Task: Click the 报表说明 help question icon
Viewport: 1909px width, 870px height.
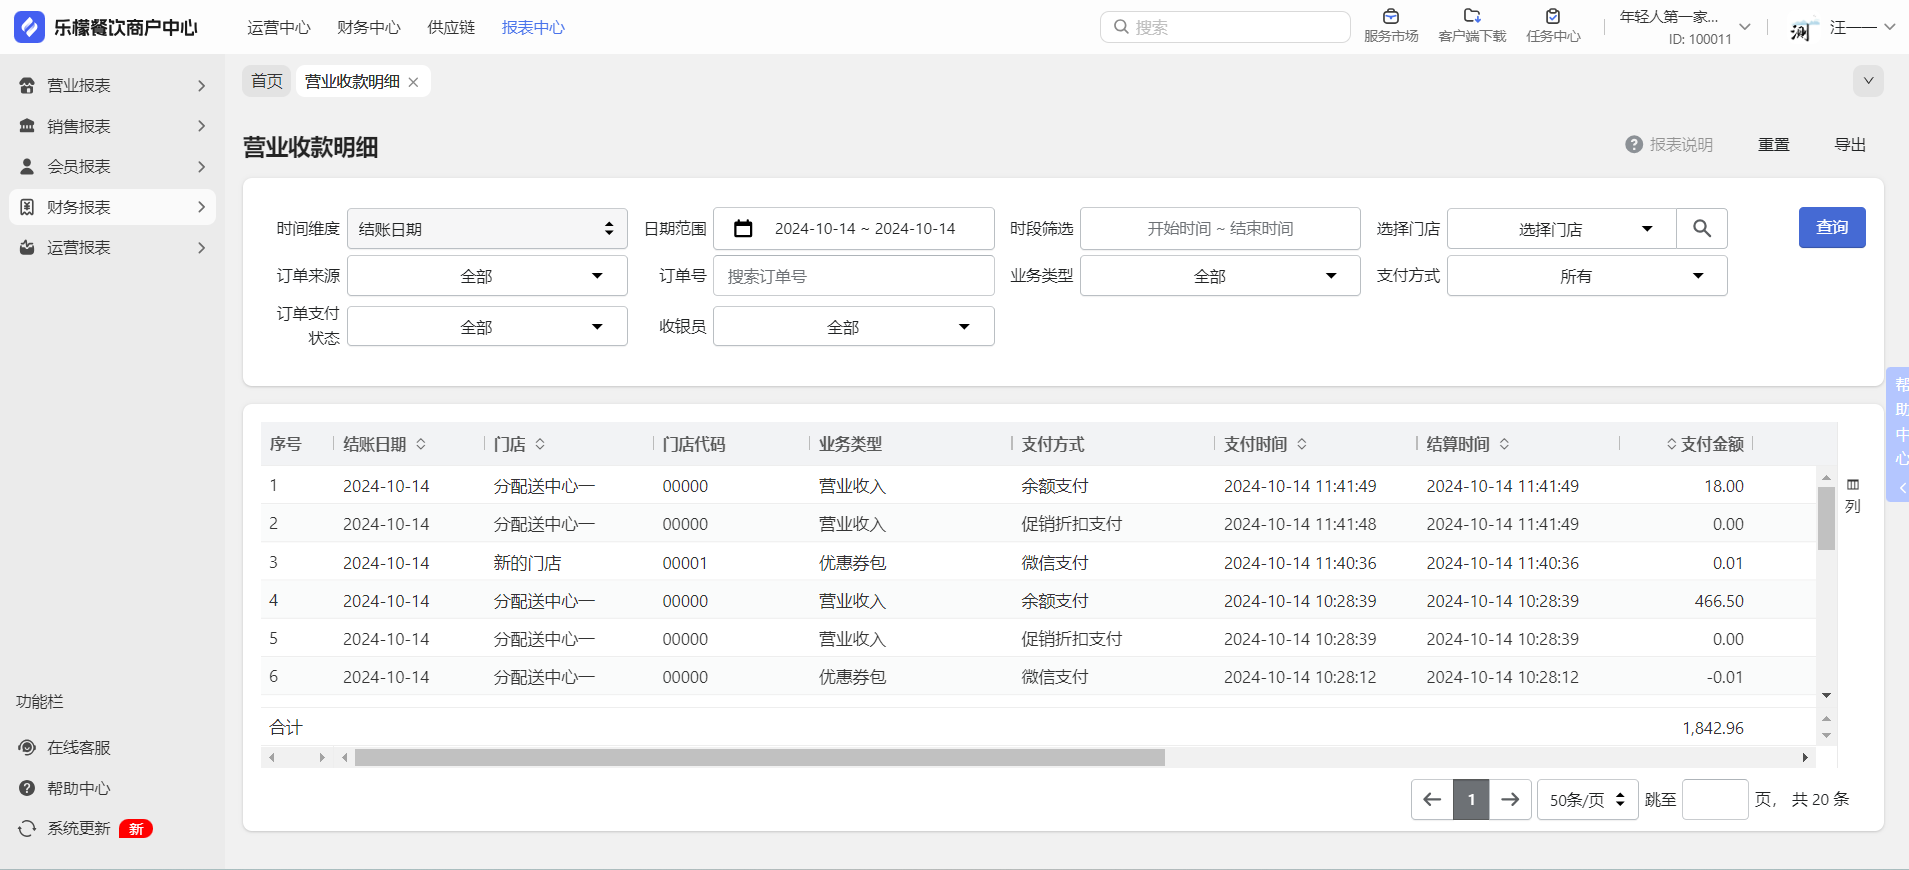Action: coord(1634,145)
